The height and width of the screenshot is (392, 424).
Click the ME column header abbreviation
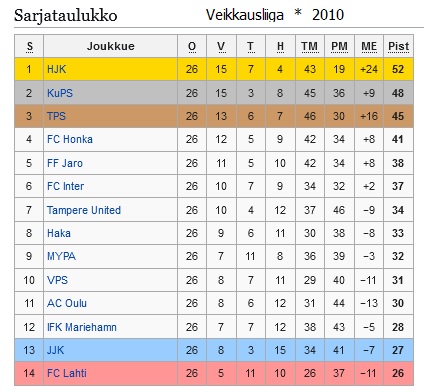pyautogui.click(x=369, y=46)
